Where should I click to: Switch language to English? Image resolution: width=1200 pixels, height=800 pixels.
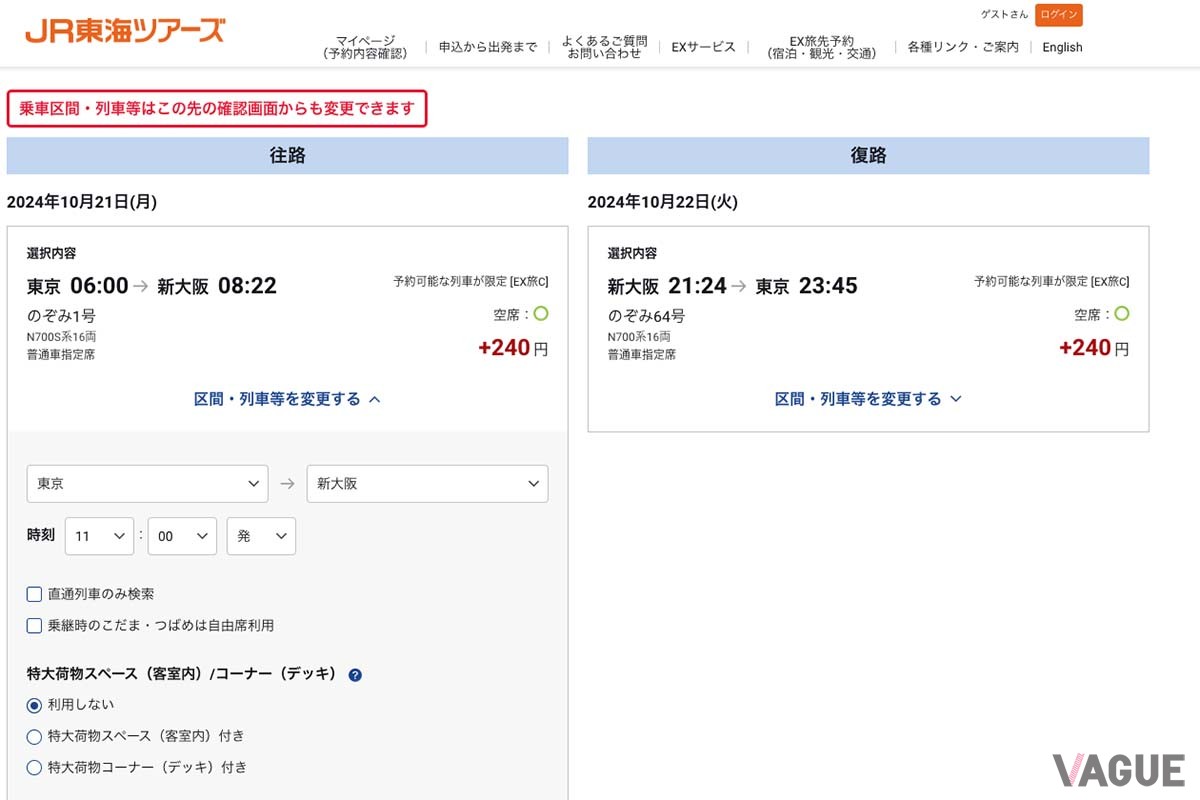1062,47
